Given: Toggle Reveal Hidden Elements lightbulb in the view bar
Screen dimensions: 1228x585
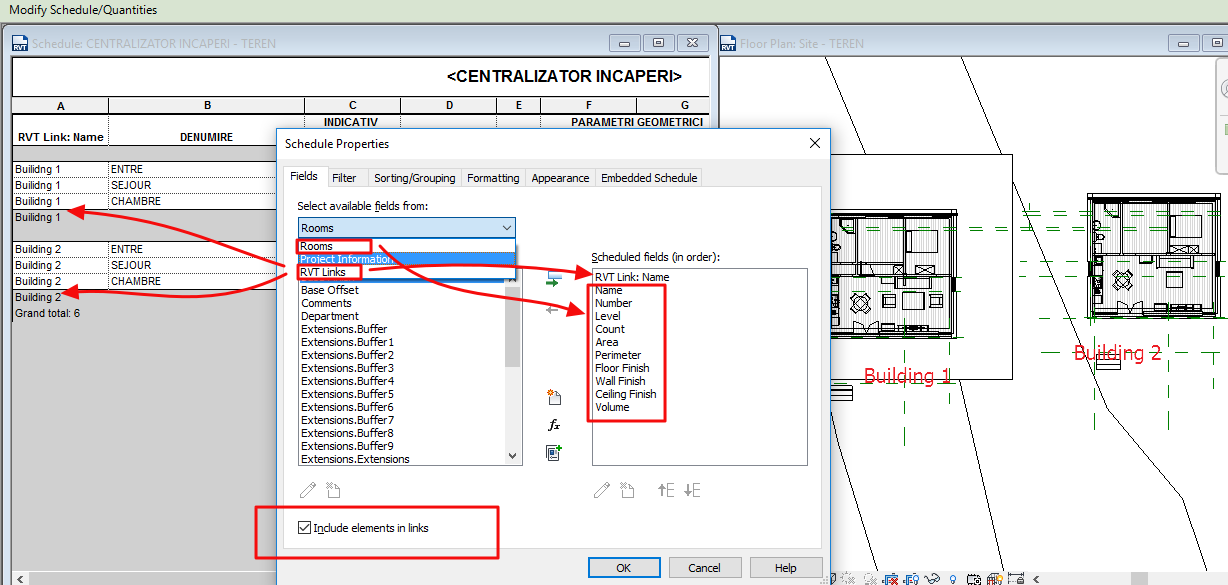Looking at the screenshot, I should (x=953, y=577).
